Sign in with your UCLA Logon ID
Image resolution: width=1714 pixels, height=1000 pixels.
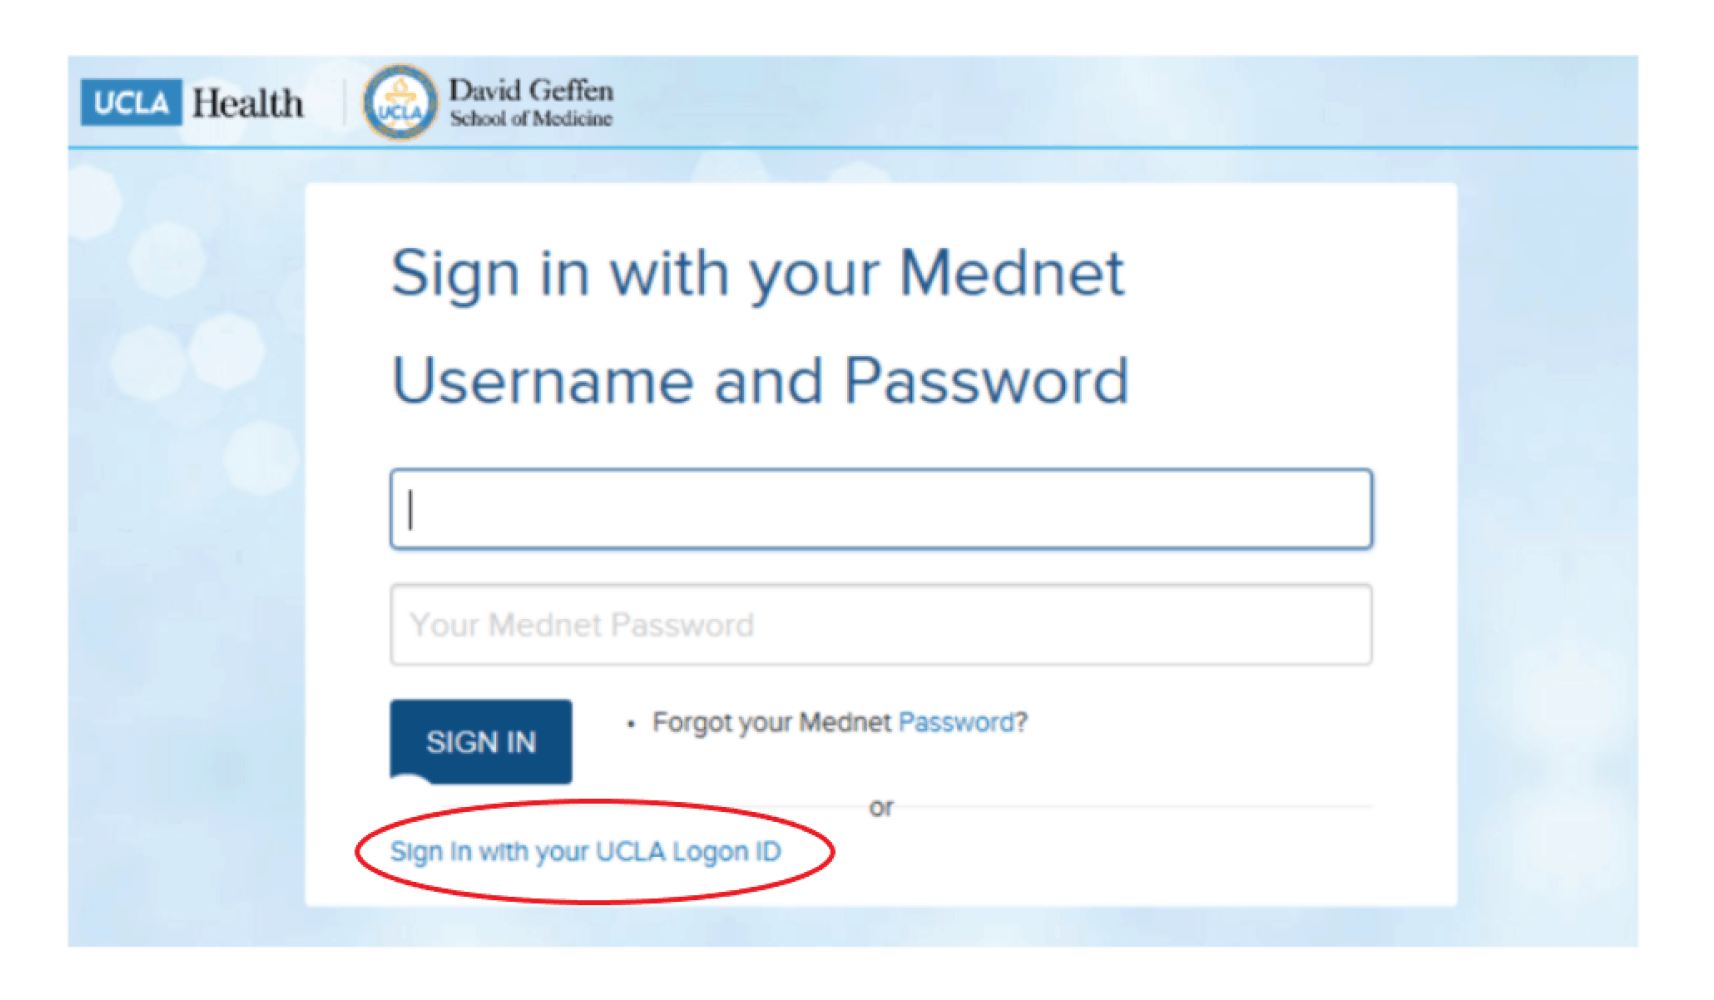tap(585, 852)
